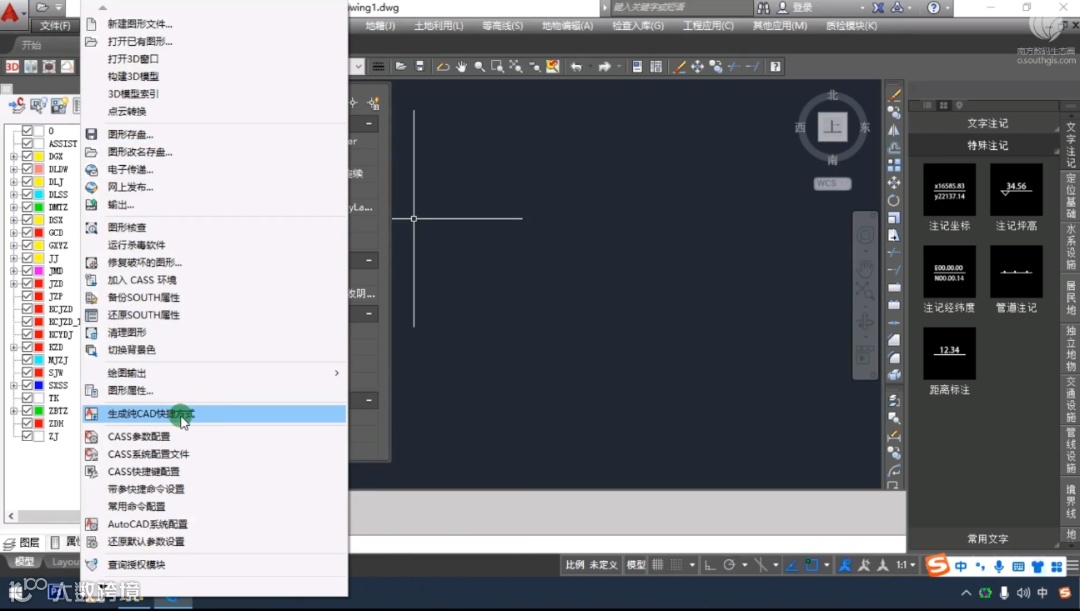1080x611 pixels.
Task: Toggle ortho mode icon in status bar
Action: coord(709,565)
